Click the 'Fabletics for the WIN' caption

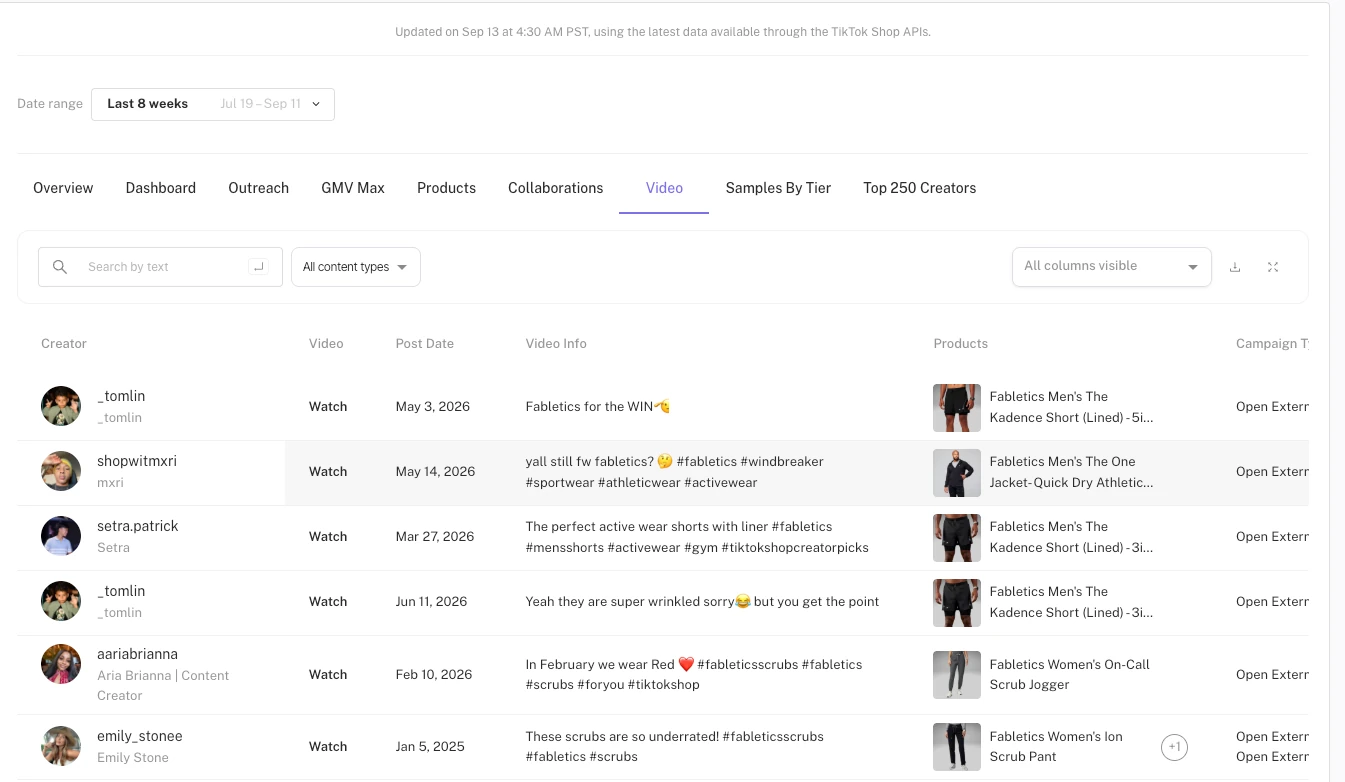coord(598,407)
